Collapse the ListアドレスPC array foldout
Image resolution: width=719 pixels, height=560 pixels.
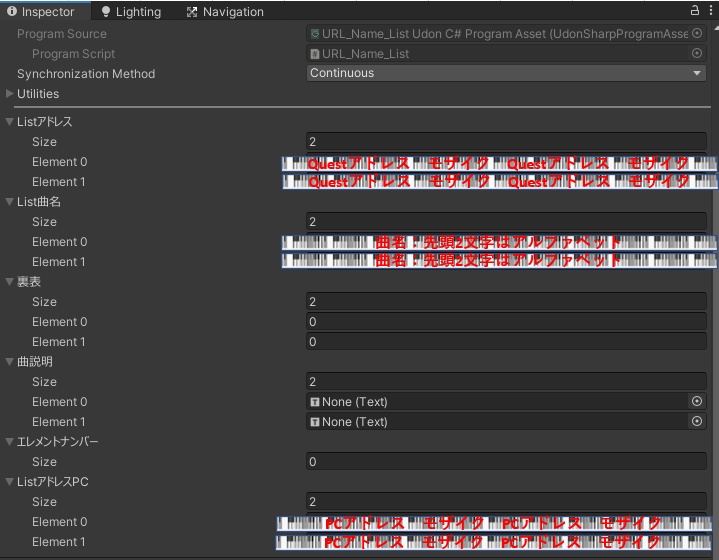pyautogui.click(x=9, y=482)
